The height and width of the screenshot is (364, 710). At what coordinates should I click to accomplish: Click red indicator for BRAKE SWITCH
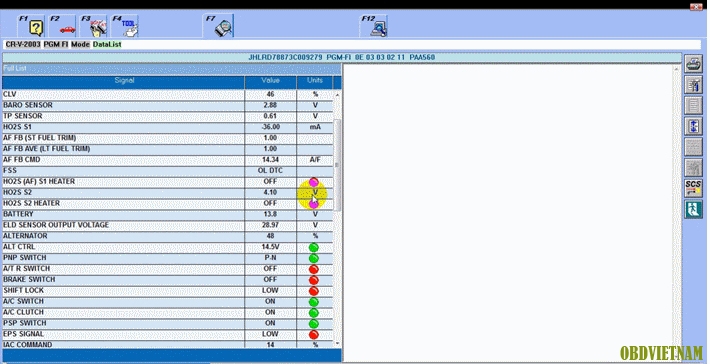(x=313, y=280)
